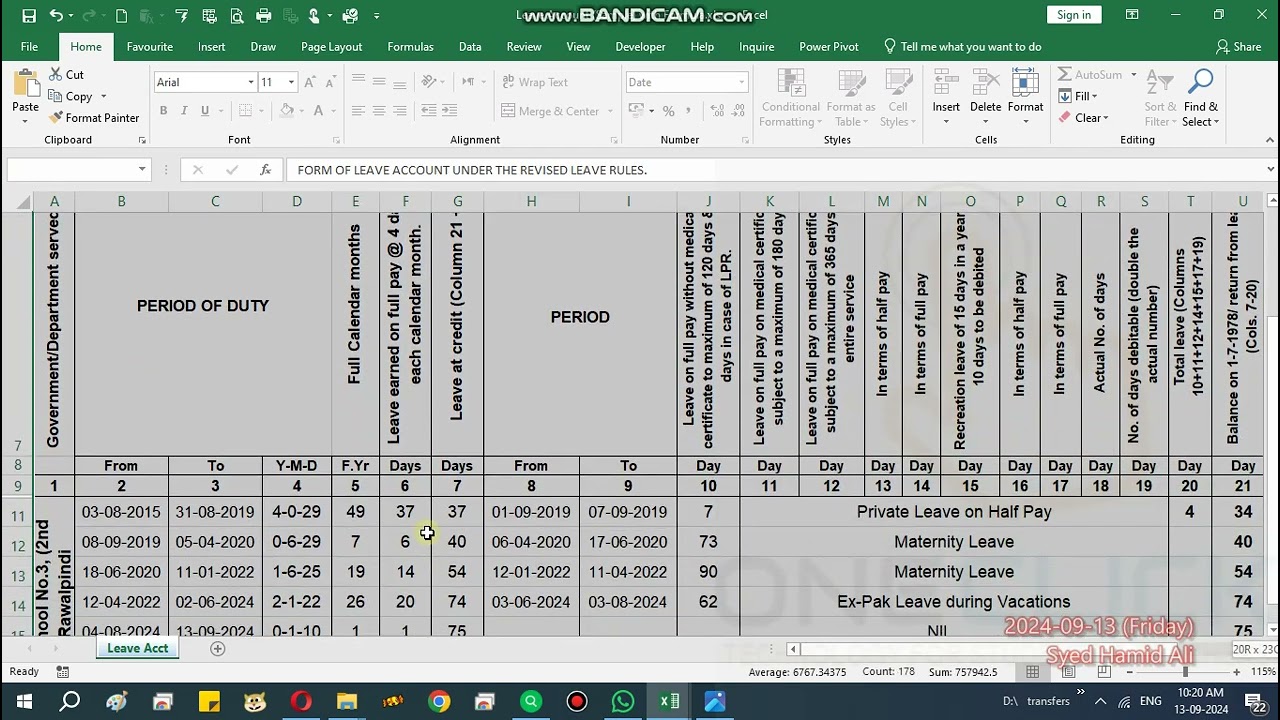Viewport: 1280px width, 720px height.
Task: Align text to the right
Action: tap(401, 111)
